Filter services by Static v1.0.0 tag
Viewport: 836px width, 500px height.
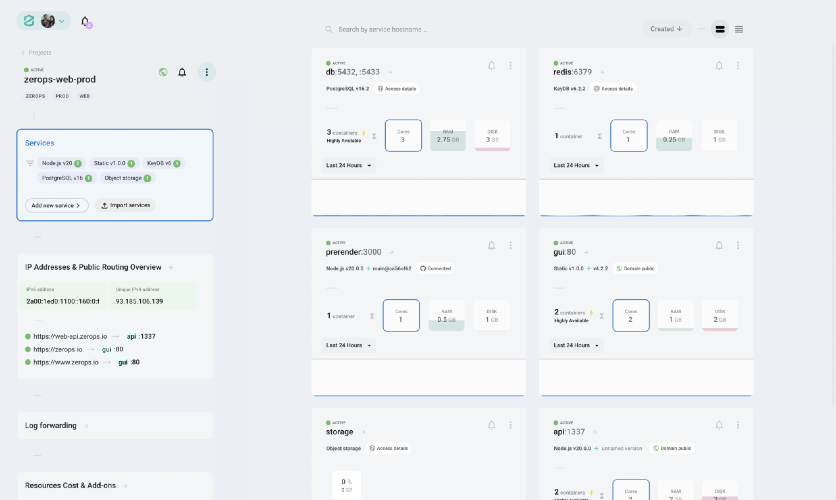[x=114, y=163]
